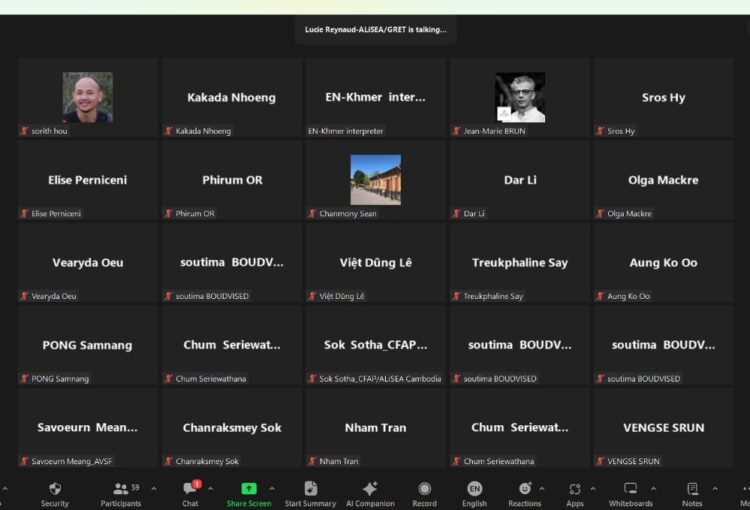Select the sorith hou video thumbnail
Image resolution: width=750 pixels, height=510 pixels.
click(x=88, y=98)
